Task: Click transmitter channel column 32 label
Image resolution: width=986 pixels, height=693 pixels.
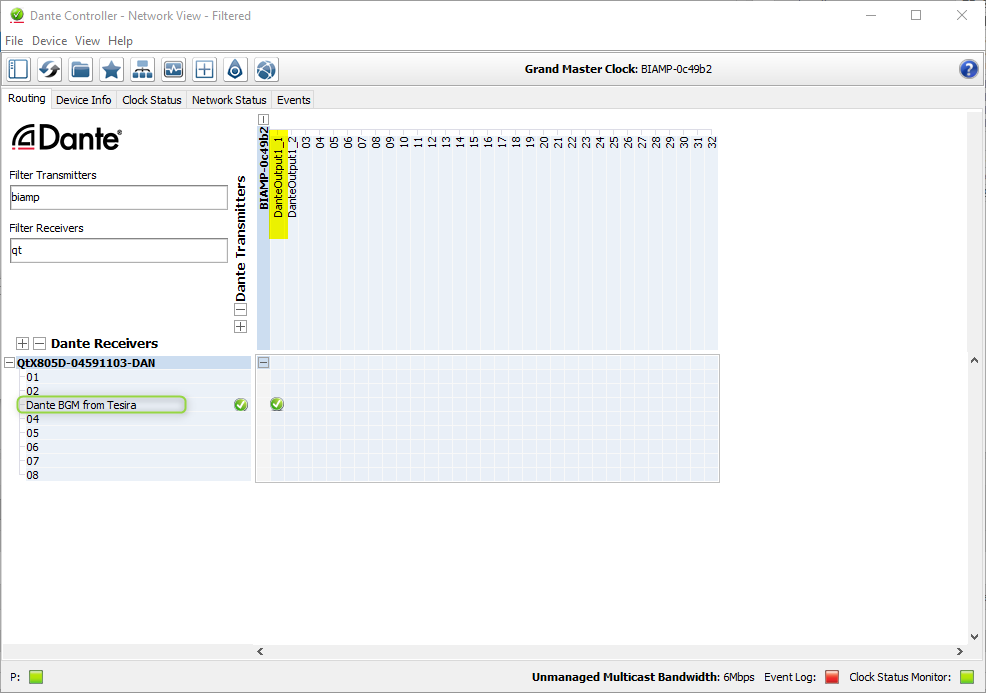Action: [712, 143]
